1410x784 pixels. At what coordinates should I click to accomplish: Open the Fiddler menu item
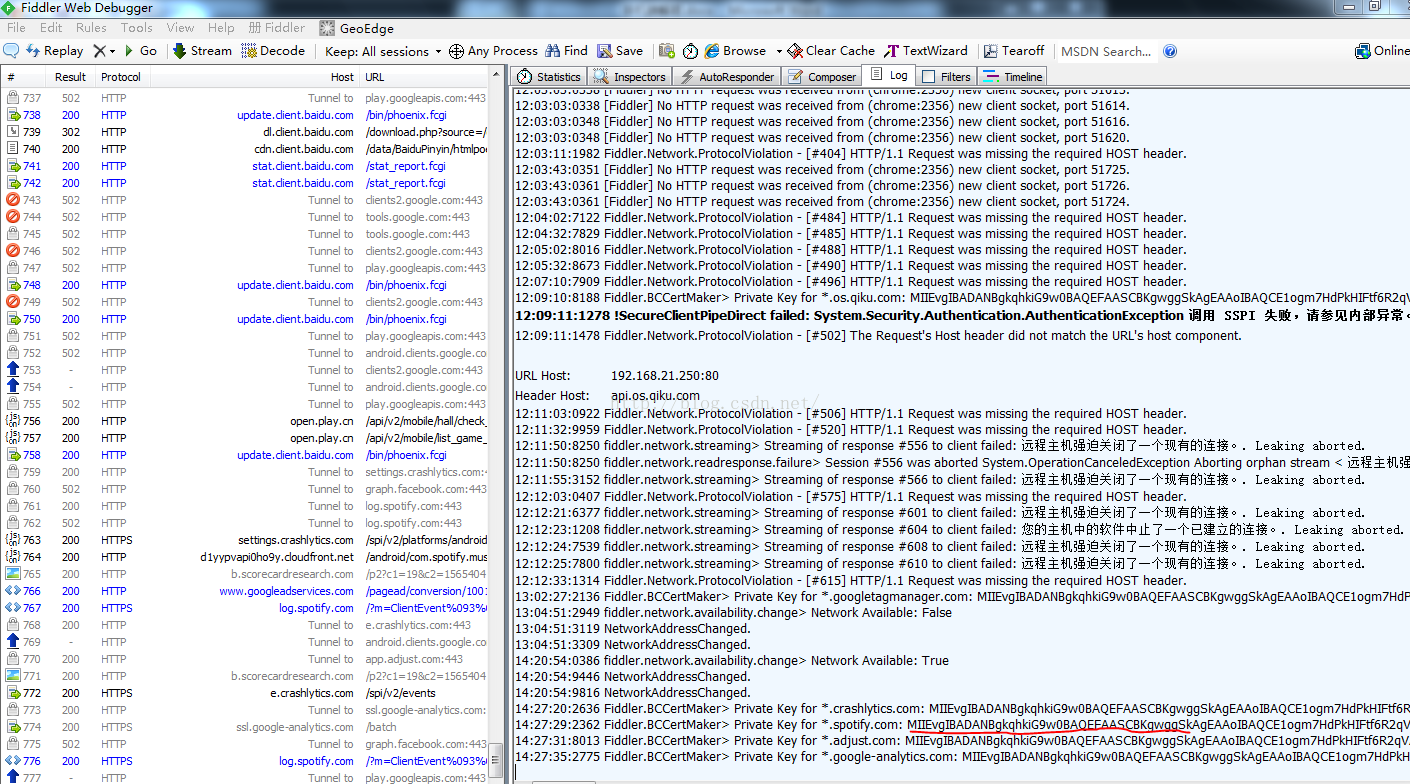(x=277, y=28)
